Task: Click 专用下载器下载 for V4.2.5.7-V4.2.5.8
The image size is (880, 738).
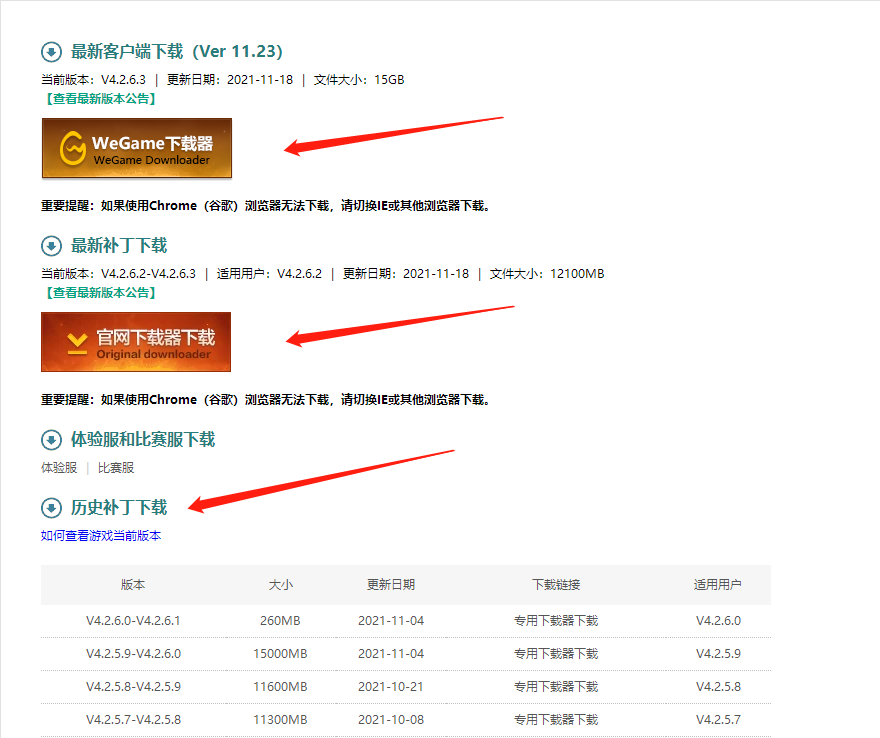Action: (556, 719)
